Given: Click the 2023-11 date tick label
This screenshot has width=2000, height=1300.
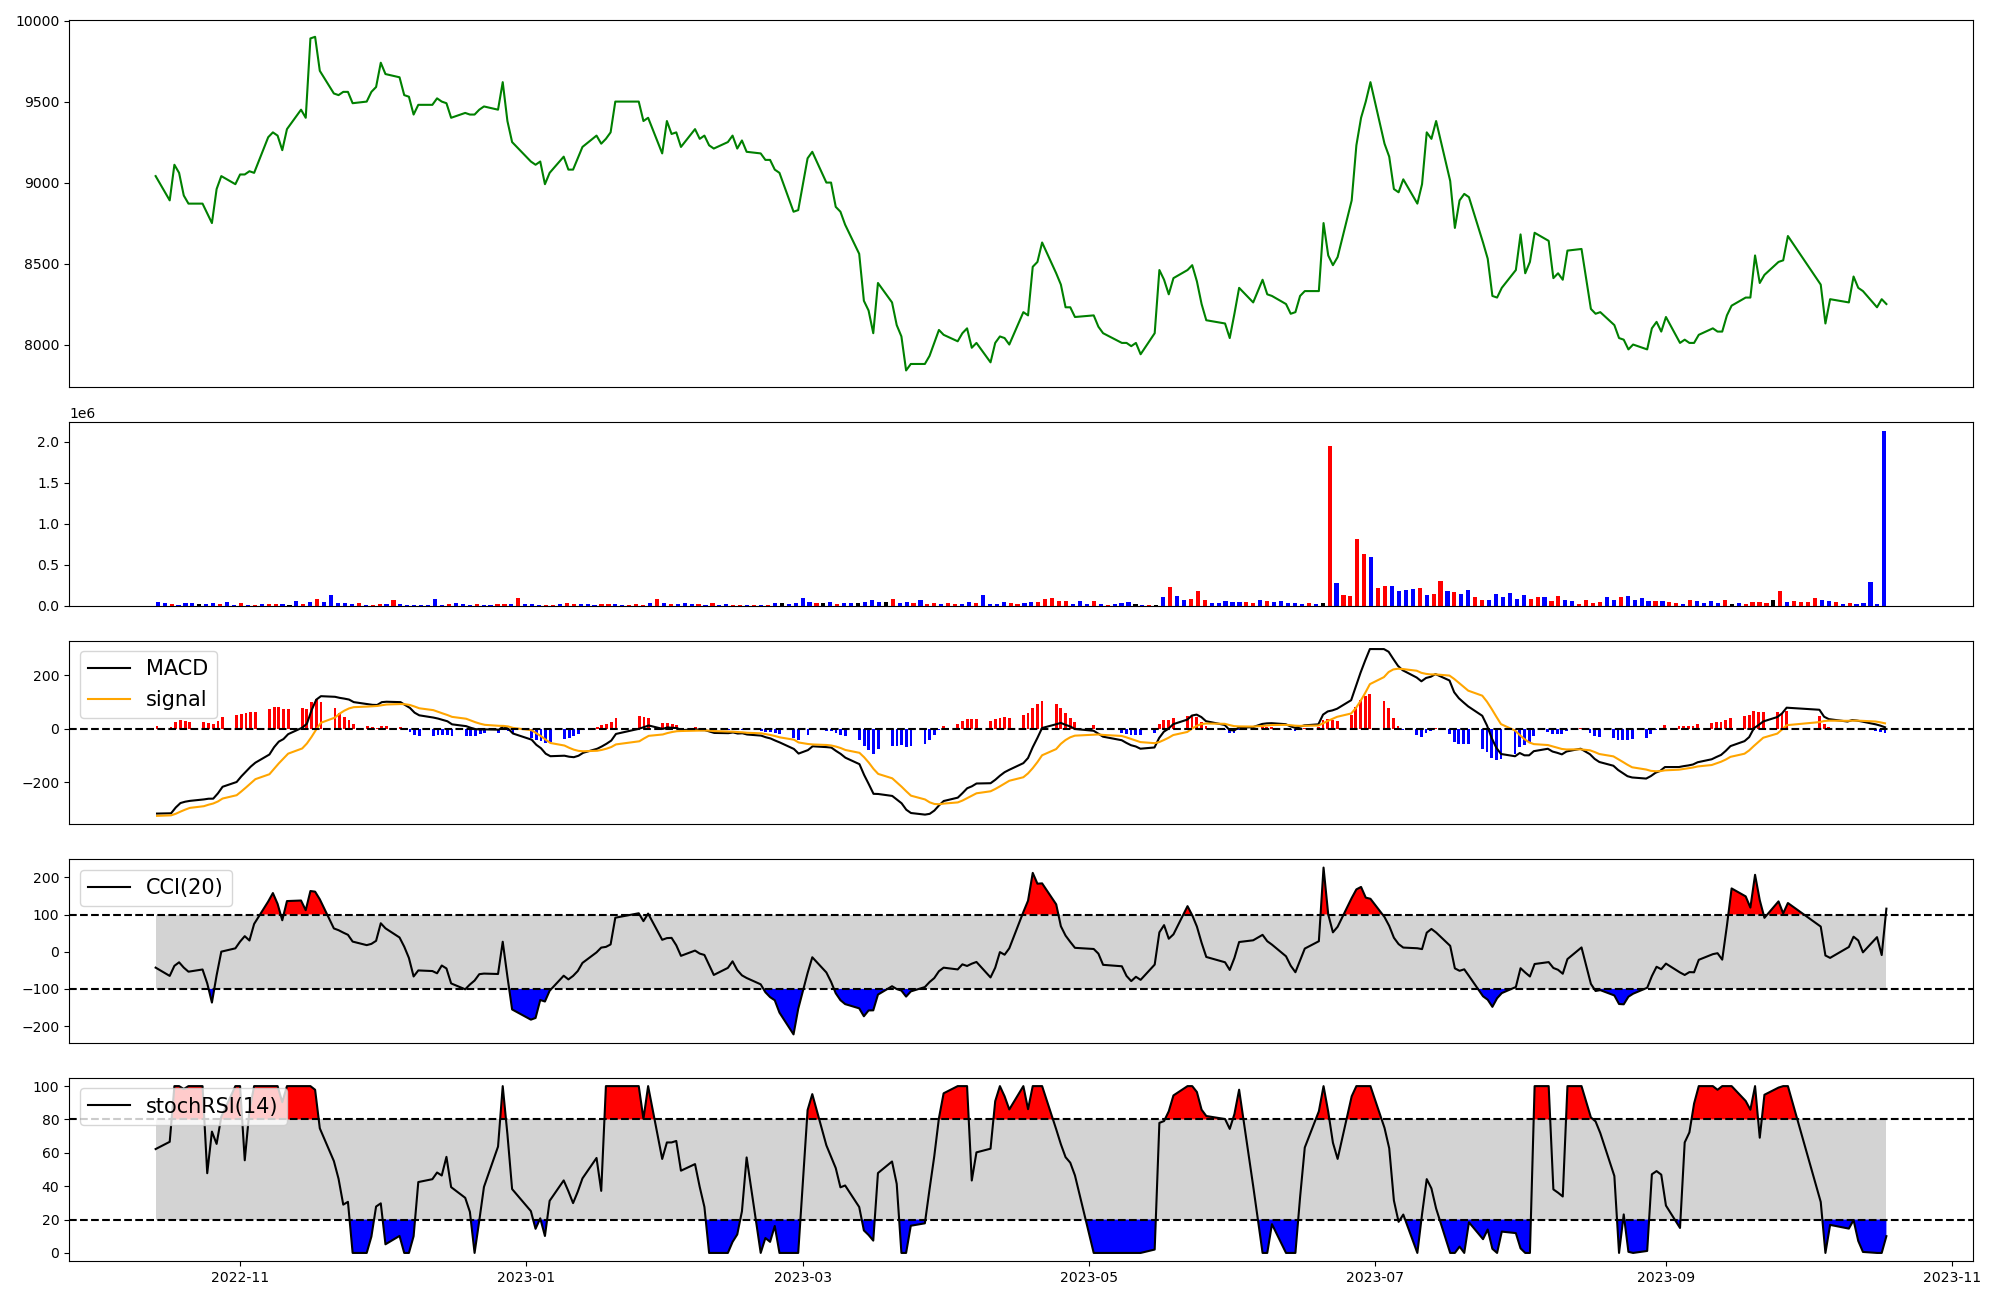Looking at the screenshot, I should 1952,1277.
